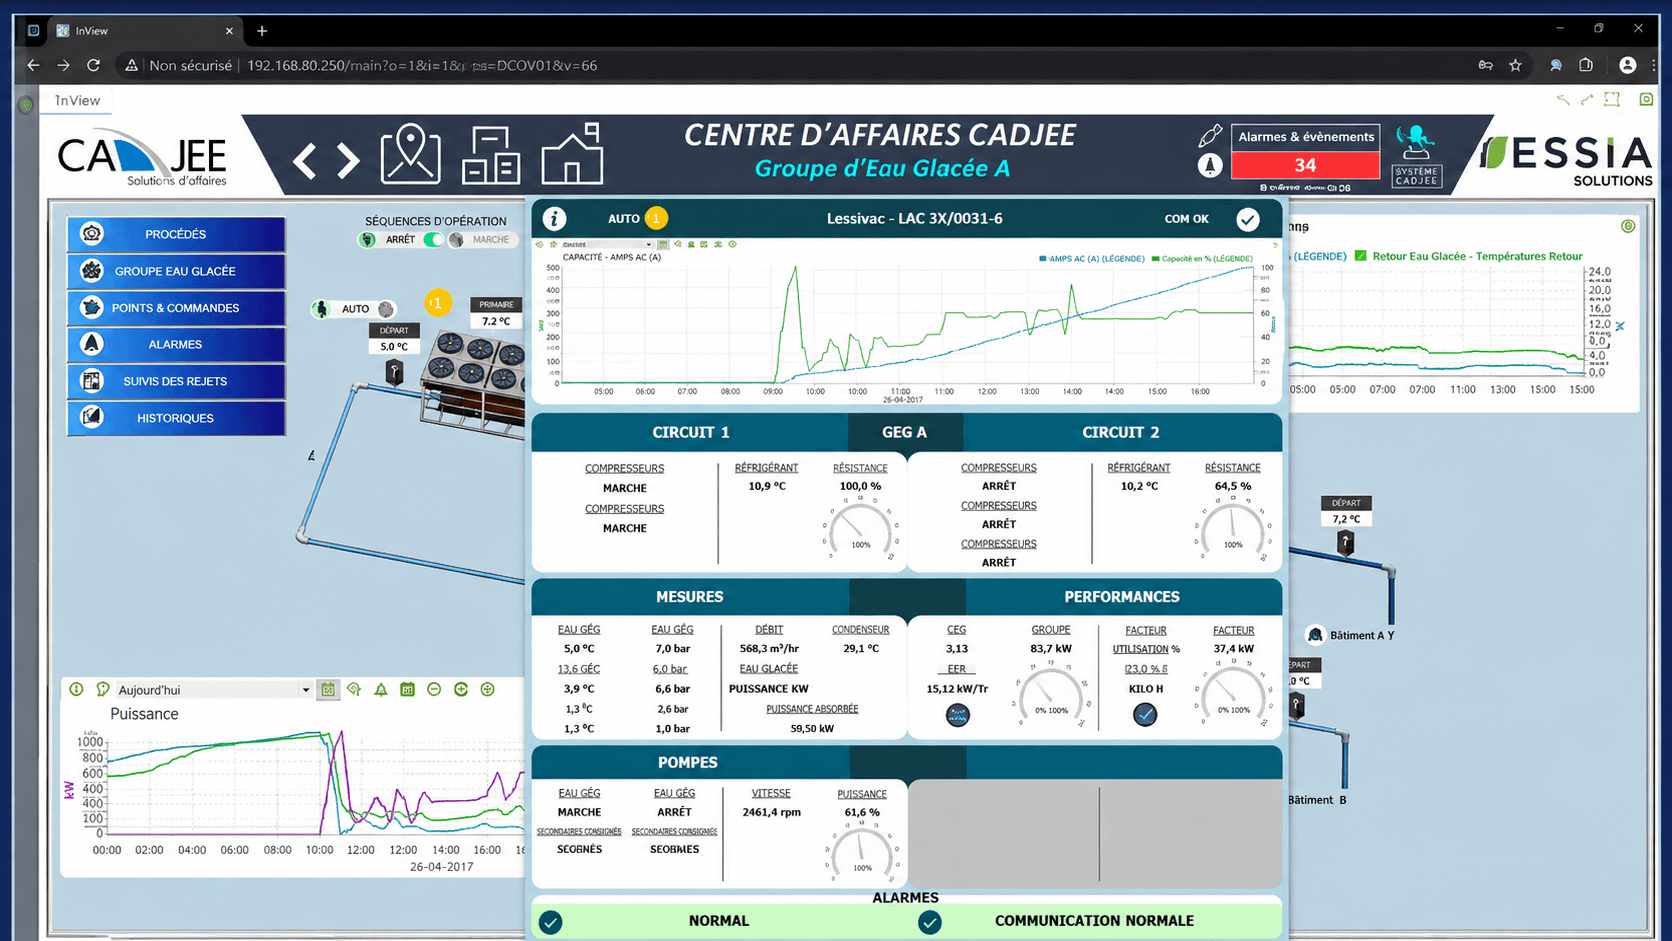Open the red alarm count 34
Viewport: 1672px width, 941px height.
[x=1305, y=165]
